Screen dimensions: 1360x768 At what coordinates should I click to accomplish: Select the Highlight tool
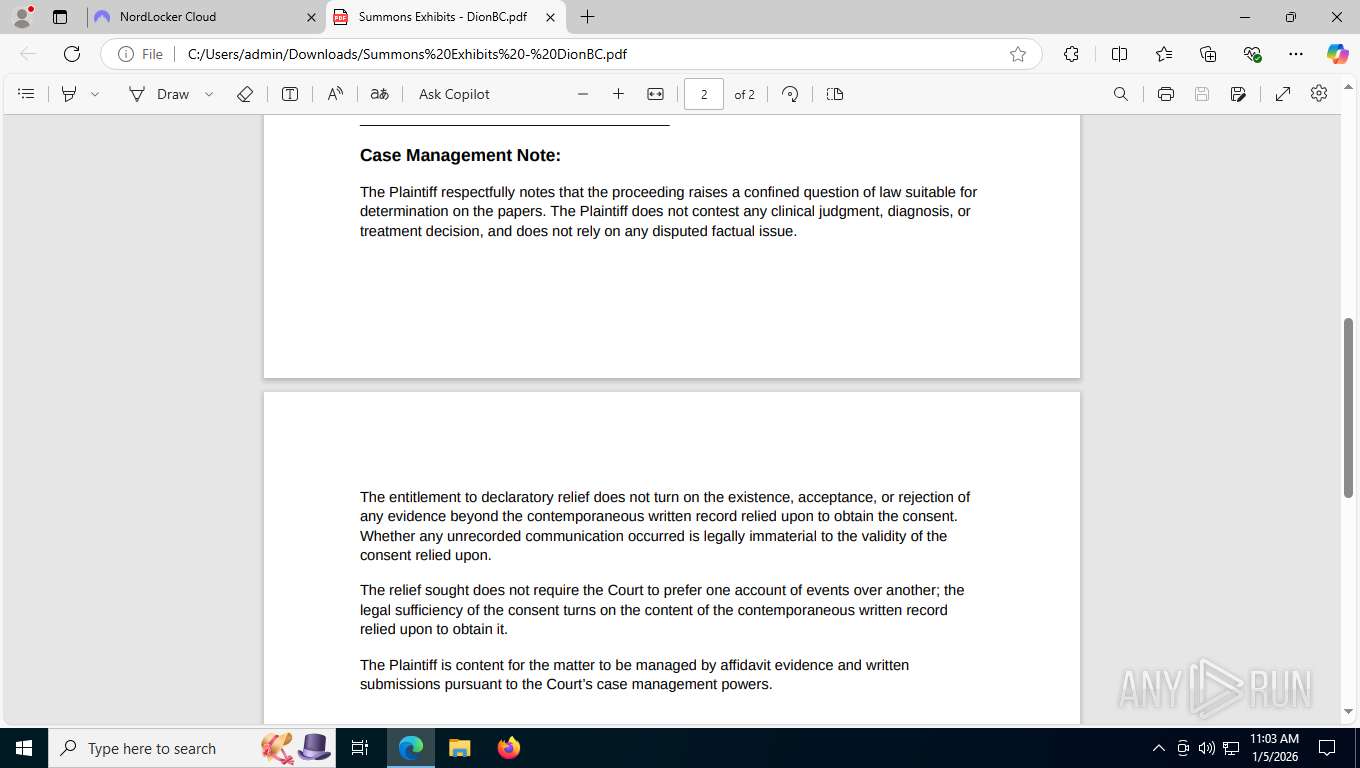coord(69,94)
